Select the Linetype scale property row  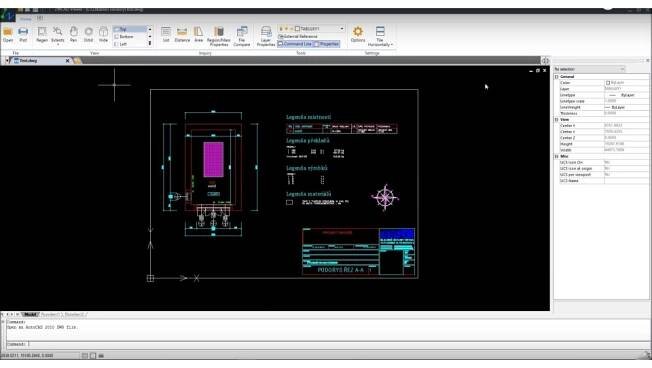[604, 101]
